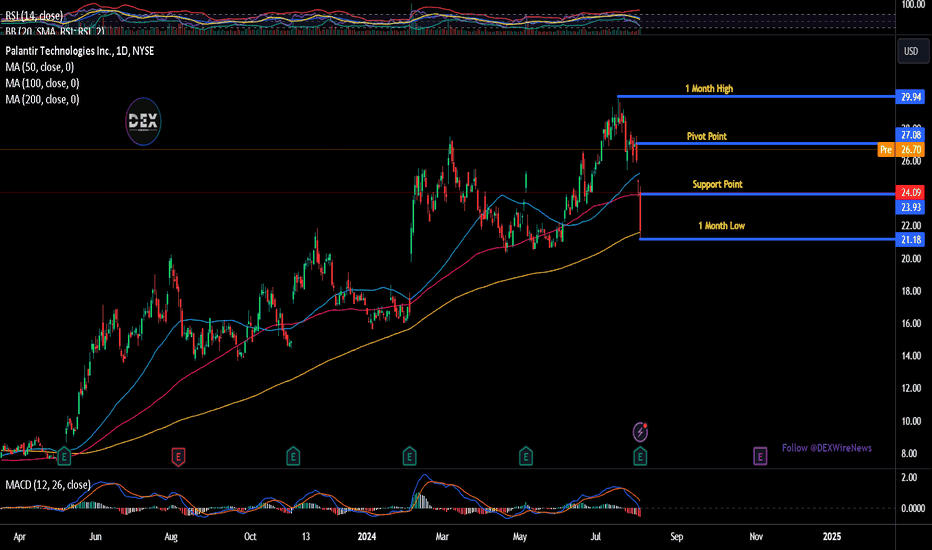Select the '1 Month High' annotation text
Screen dimensions: 932x550
click(x=709, y=89)
